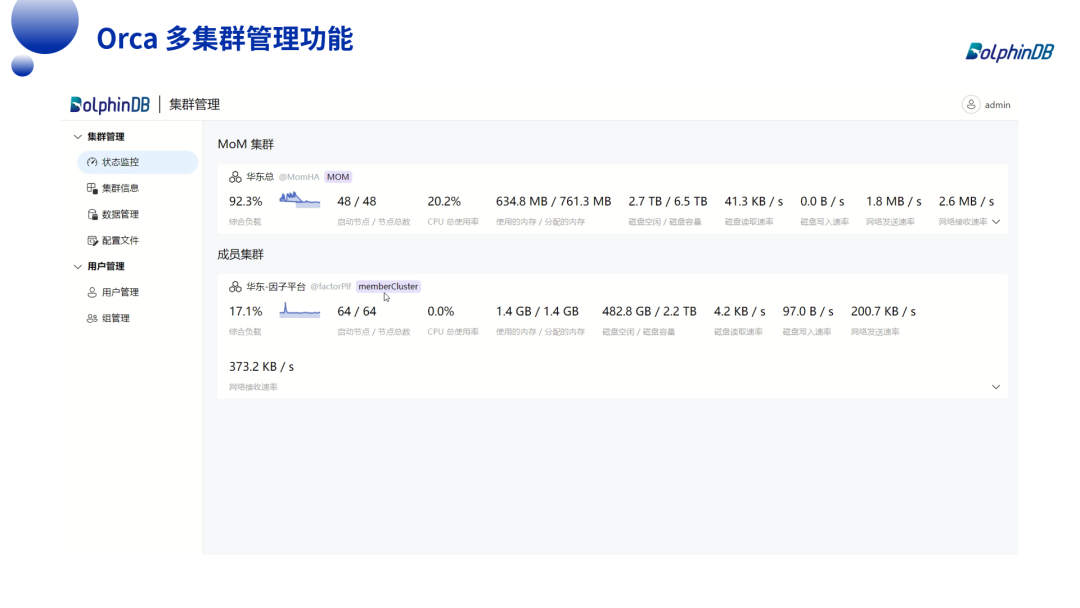Click the cluster icon beside 华东-因子平台
The height and width of the screenshot is (608, 1080).
(236, 286)
